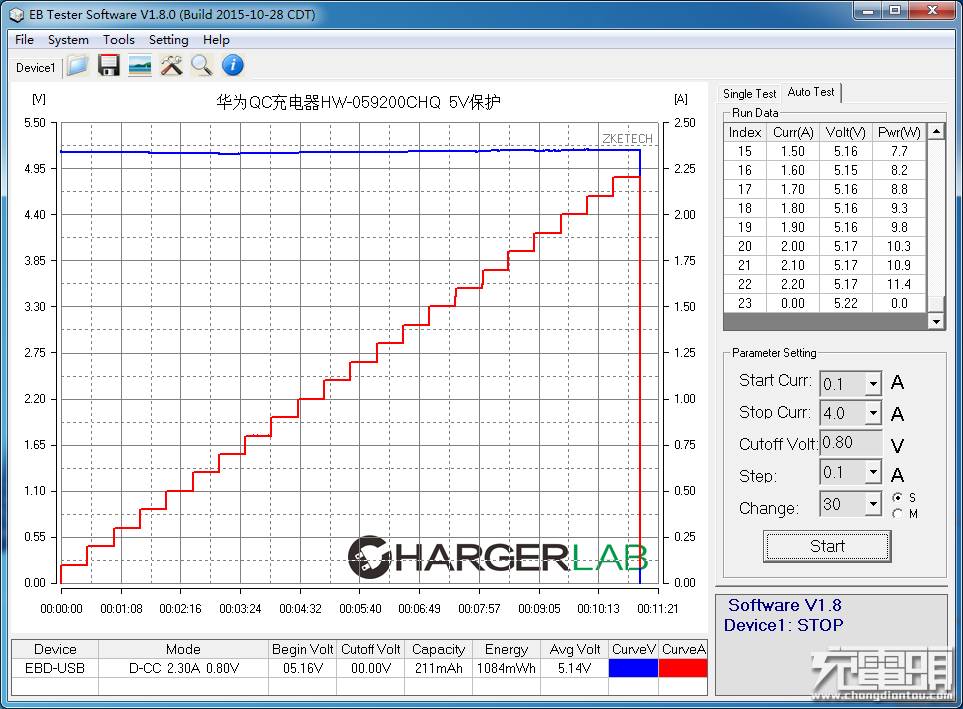
Task: Click the Index column header
Action: 745,132
